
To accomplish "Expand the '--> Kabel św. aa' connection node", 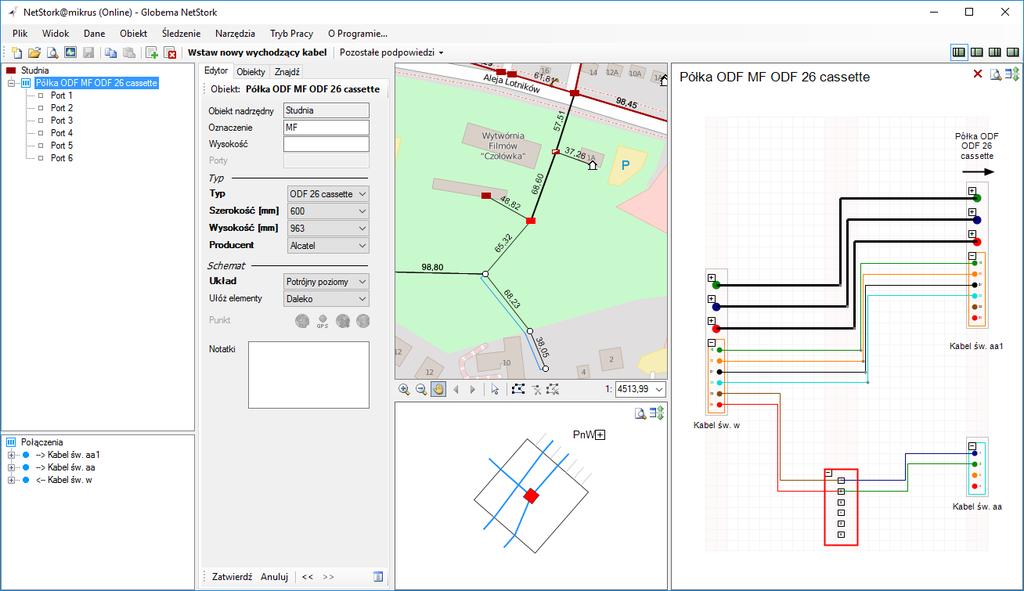I will point(11,468).
